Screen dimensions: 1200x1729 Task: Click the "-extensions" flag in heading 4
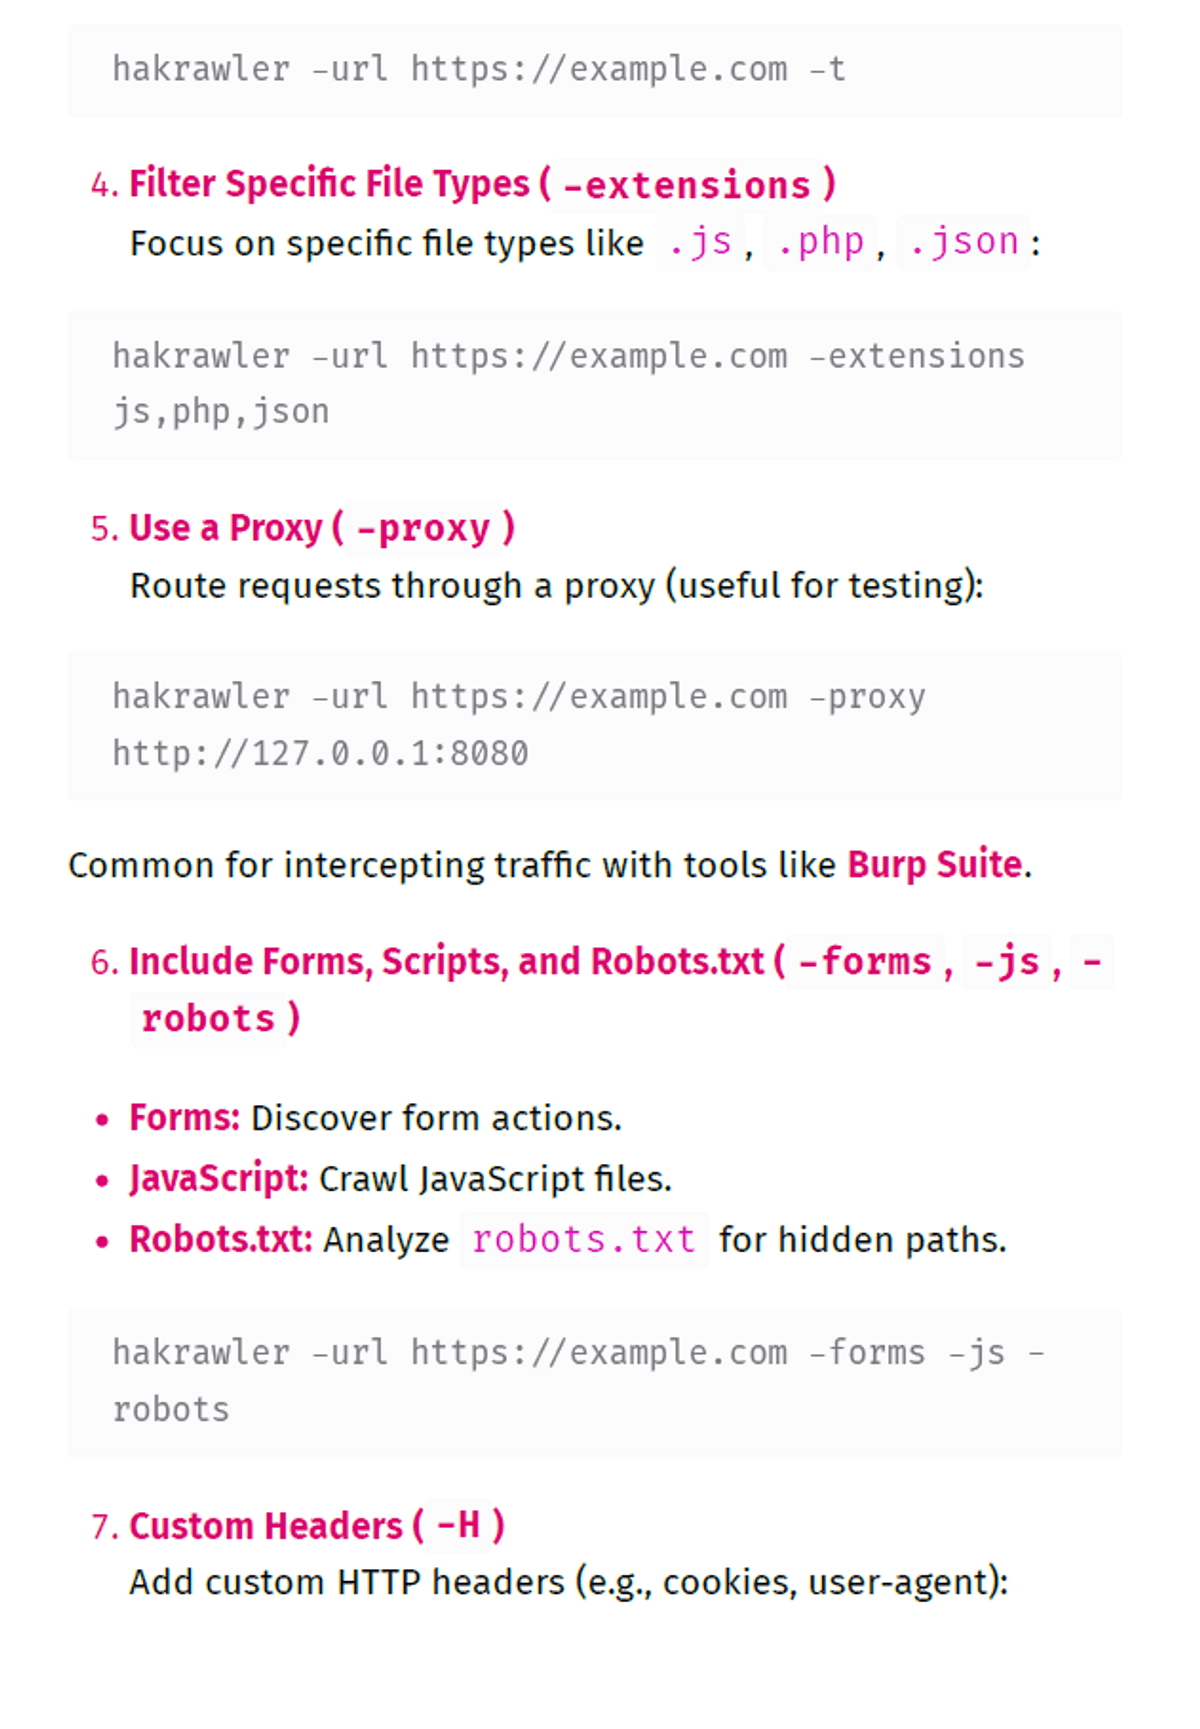click(x=687, y=186)
